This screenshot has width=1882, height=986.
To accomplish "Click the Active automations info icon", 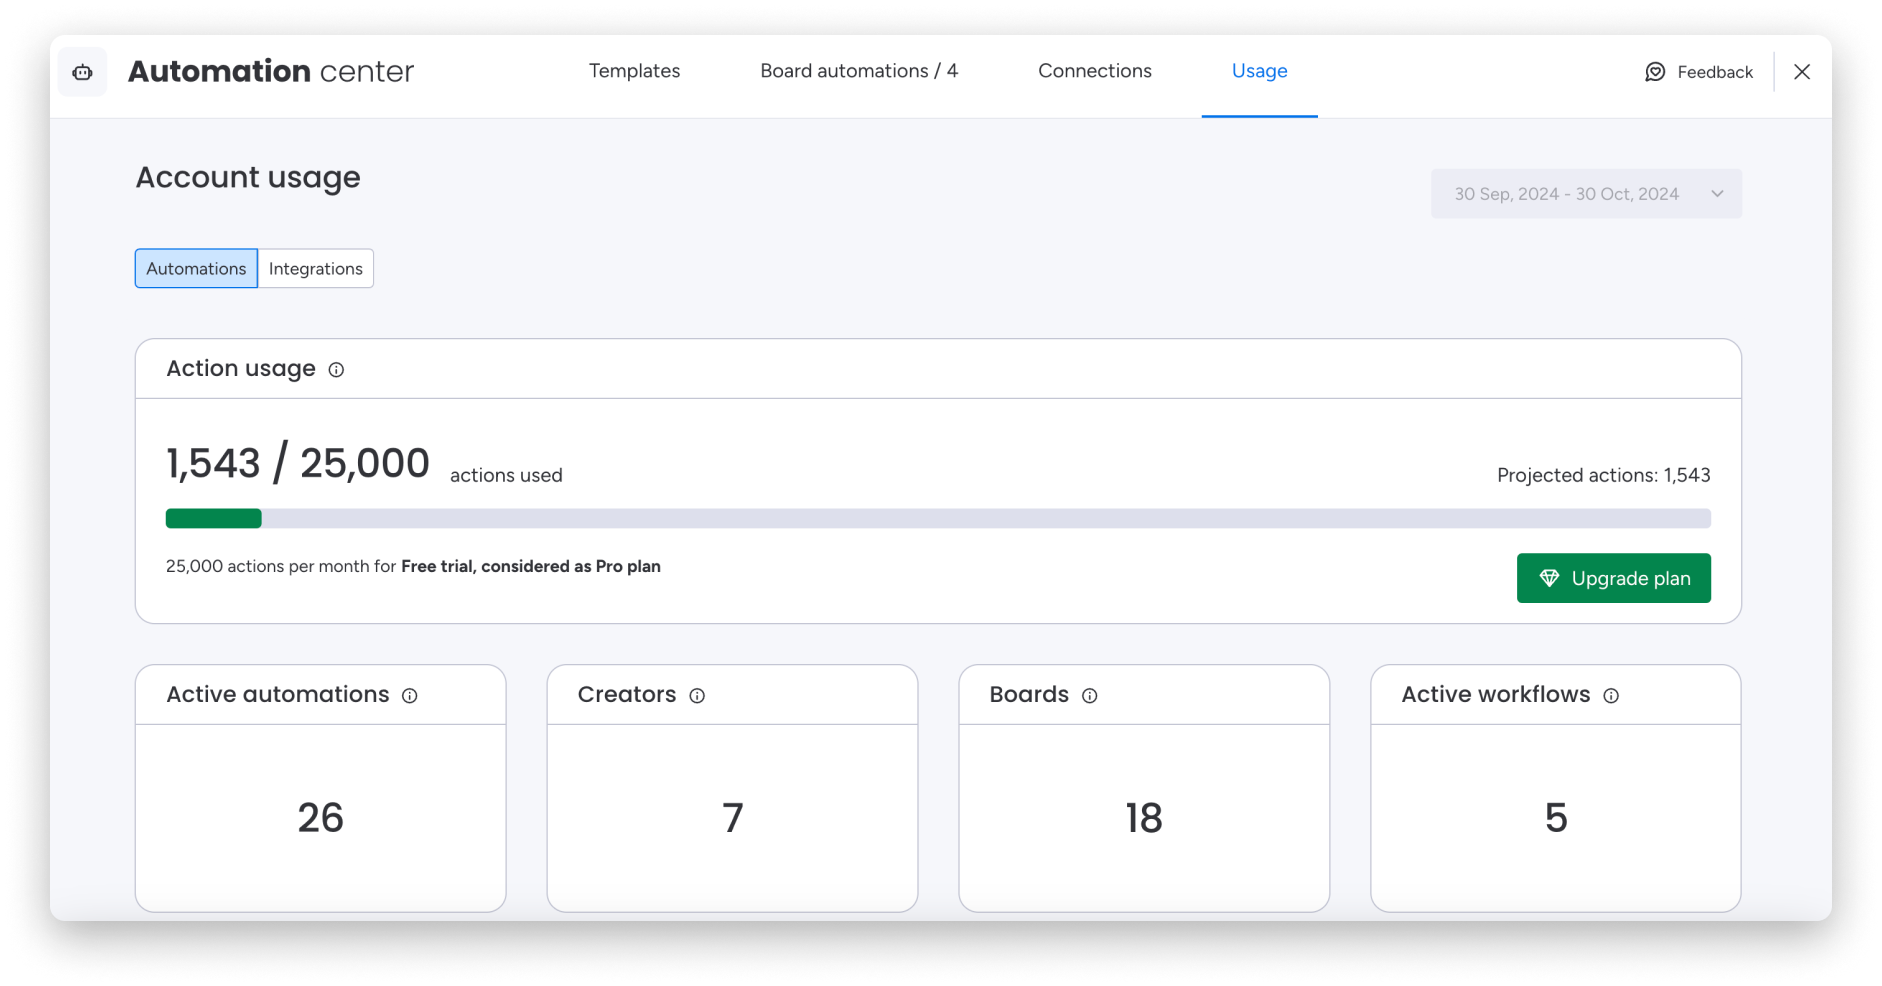I will pyautogui.click(x=410, y=696).
